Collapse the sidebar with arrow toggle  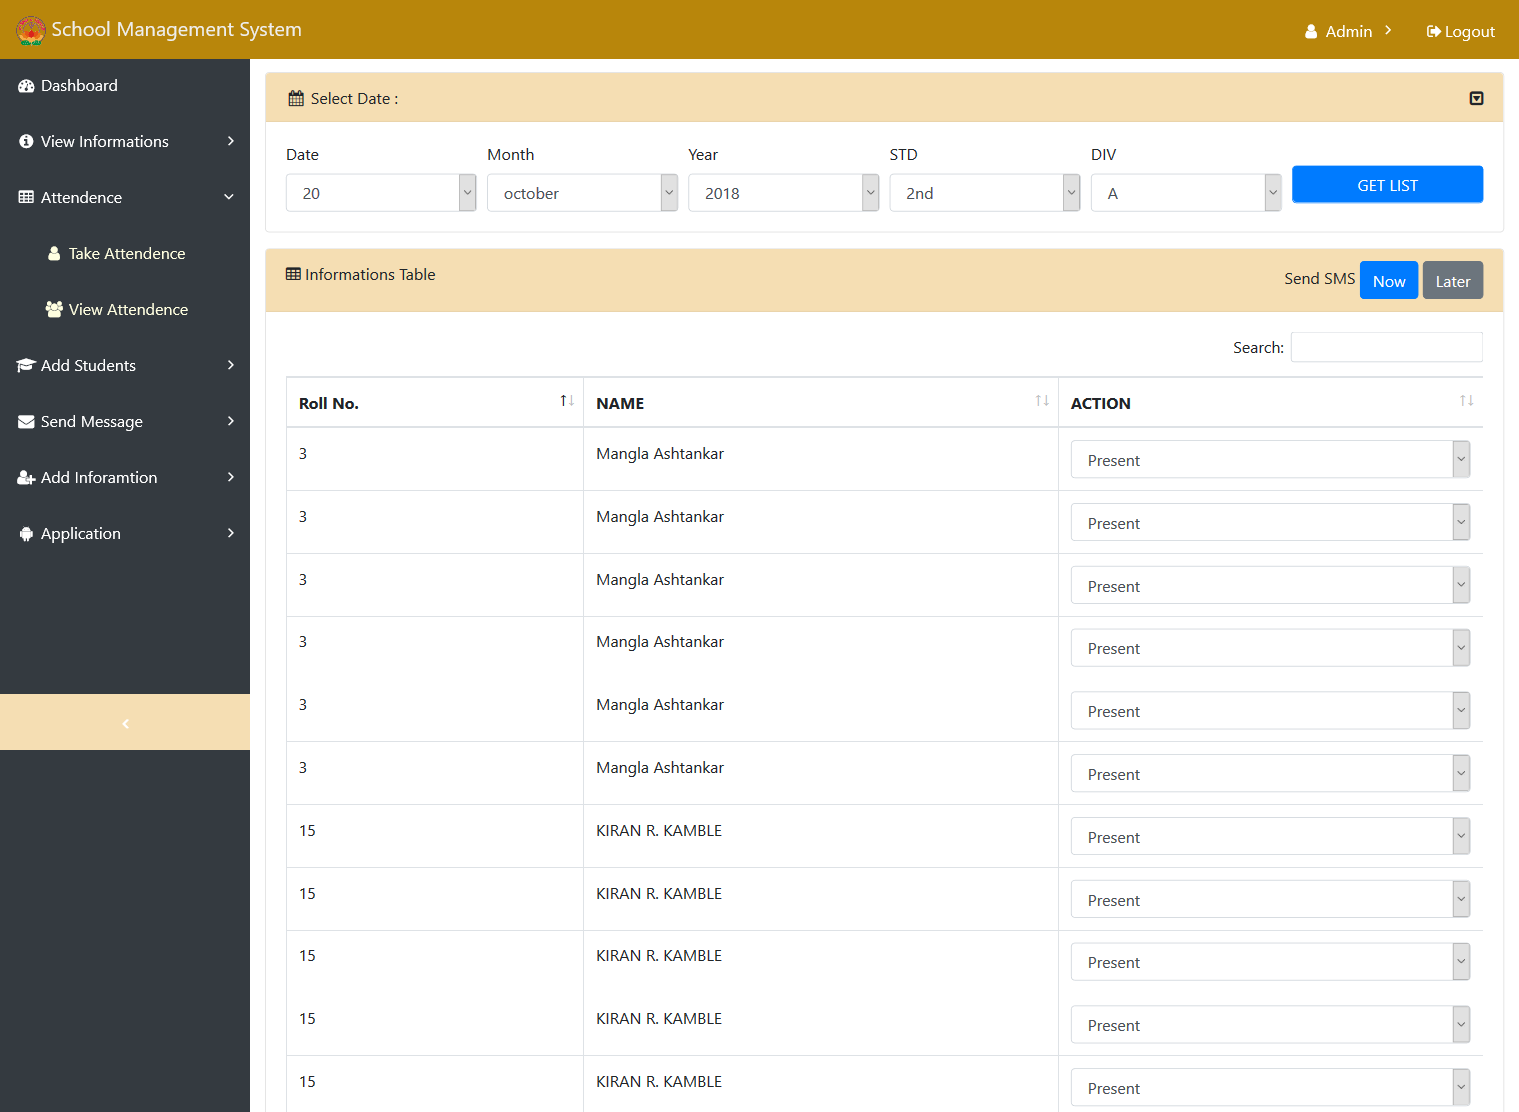point(125,722)
